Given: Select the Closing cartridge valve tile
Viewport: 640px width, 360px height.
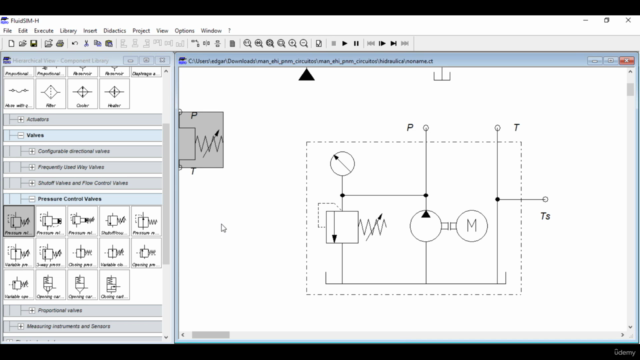Looking at the screenshot, I should (114, 284).
